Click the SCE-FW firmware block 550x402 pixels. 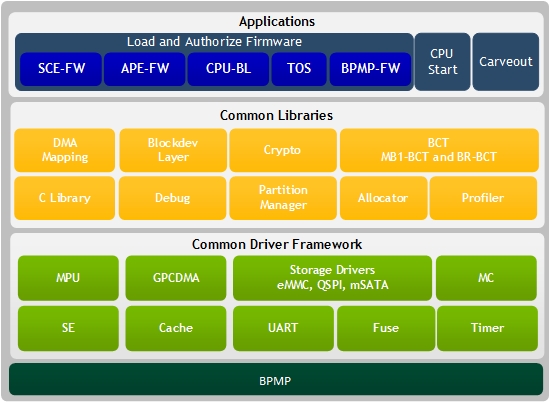pos(61,69)
